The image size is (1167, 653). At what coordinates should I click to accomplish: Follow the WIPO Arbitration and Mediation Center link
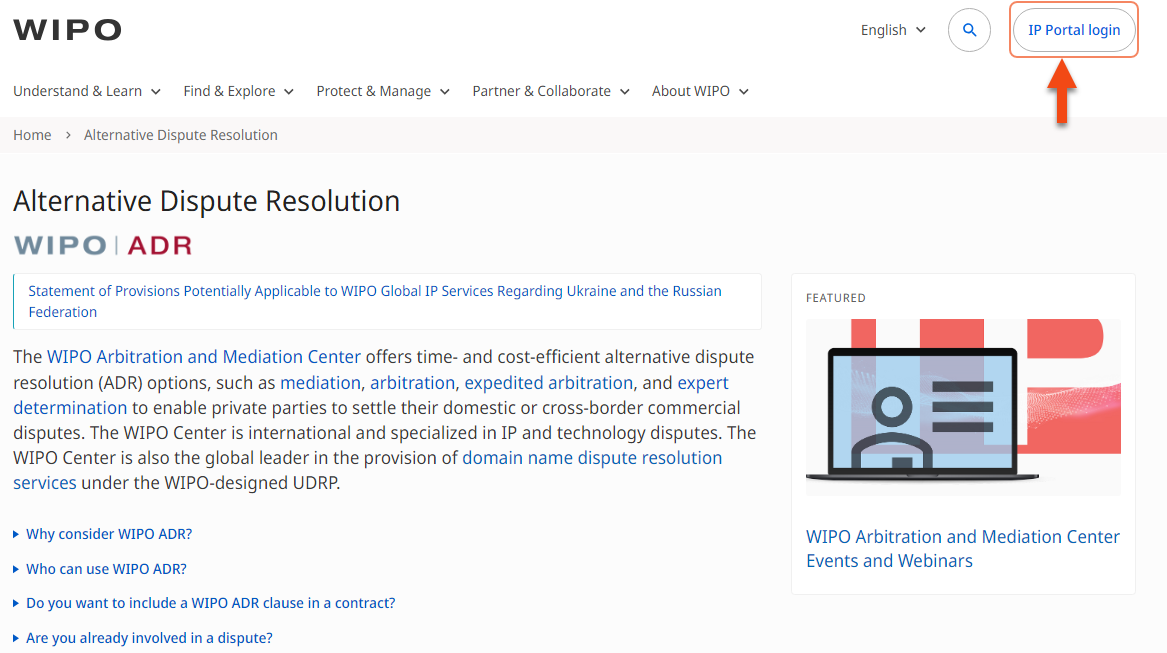pos(204,357)
